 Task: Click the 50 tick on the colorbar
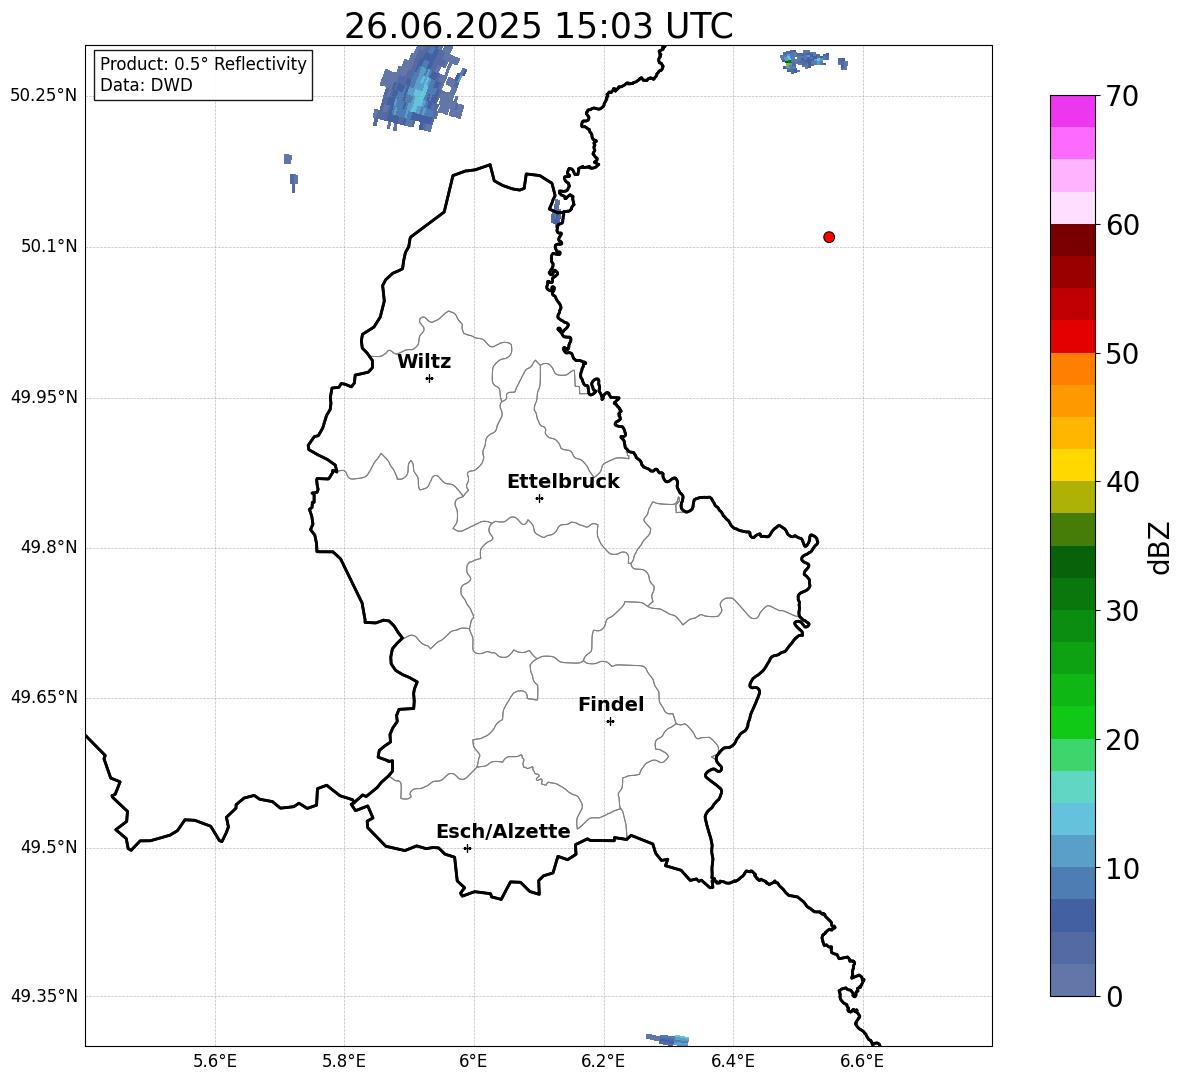pyautogui.click(x=1122, y=353)
